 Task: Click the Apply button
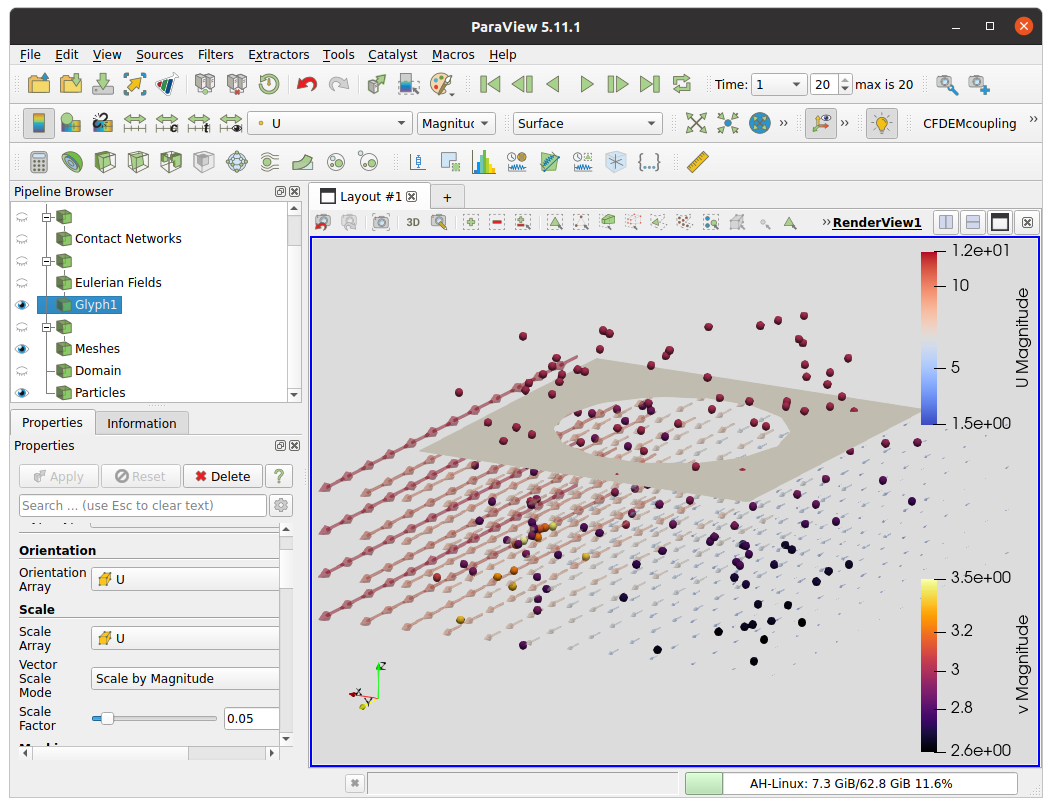pyautogui.click(x=59, y=476)
